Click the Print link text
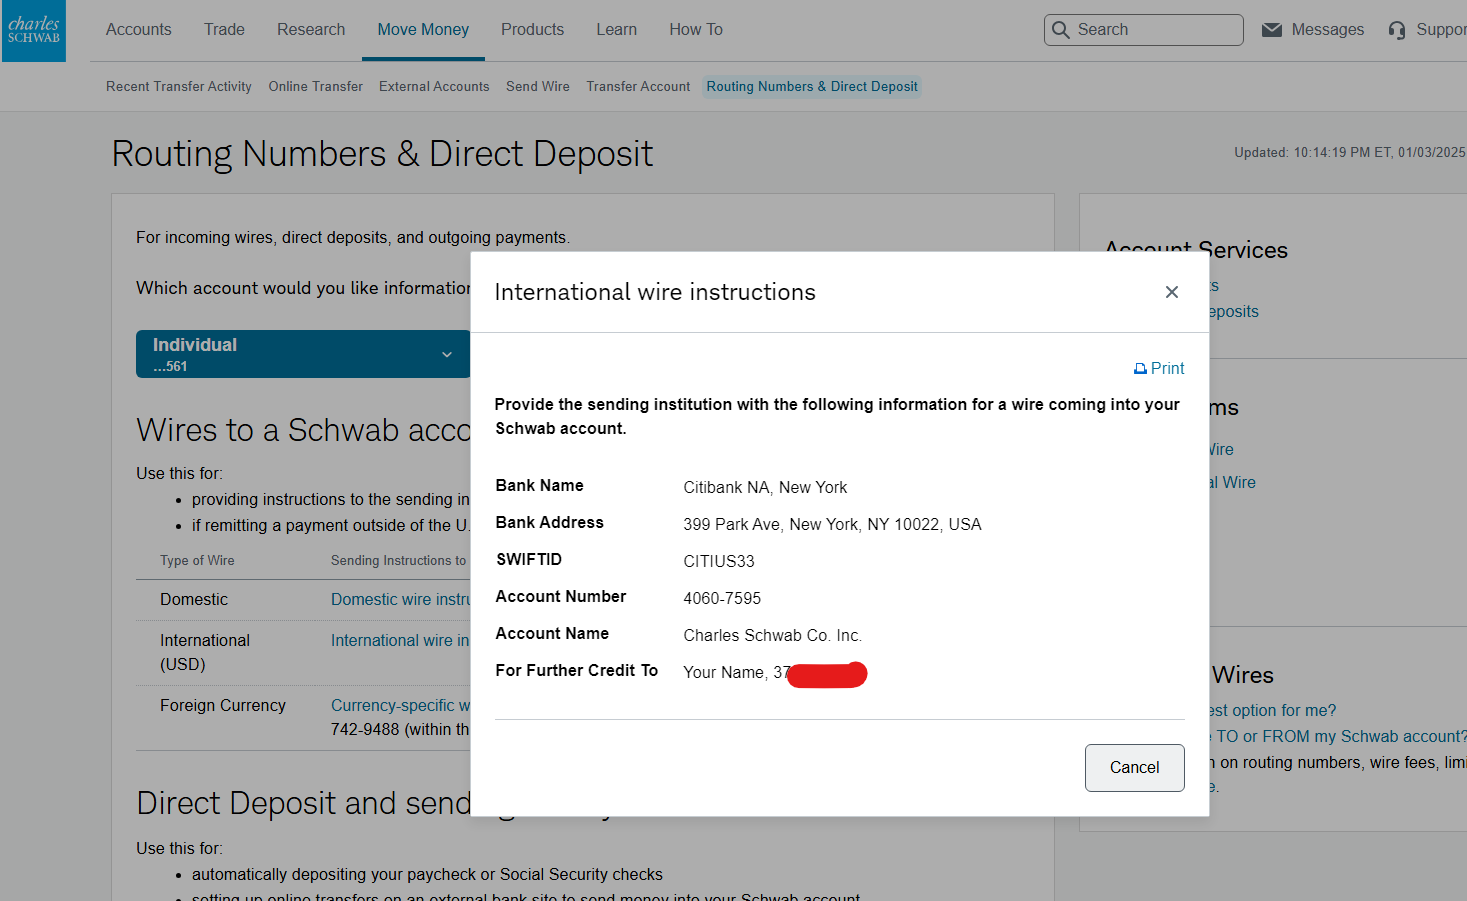1467x901 pixels. (x=1167, y=369)
